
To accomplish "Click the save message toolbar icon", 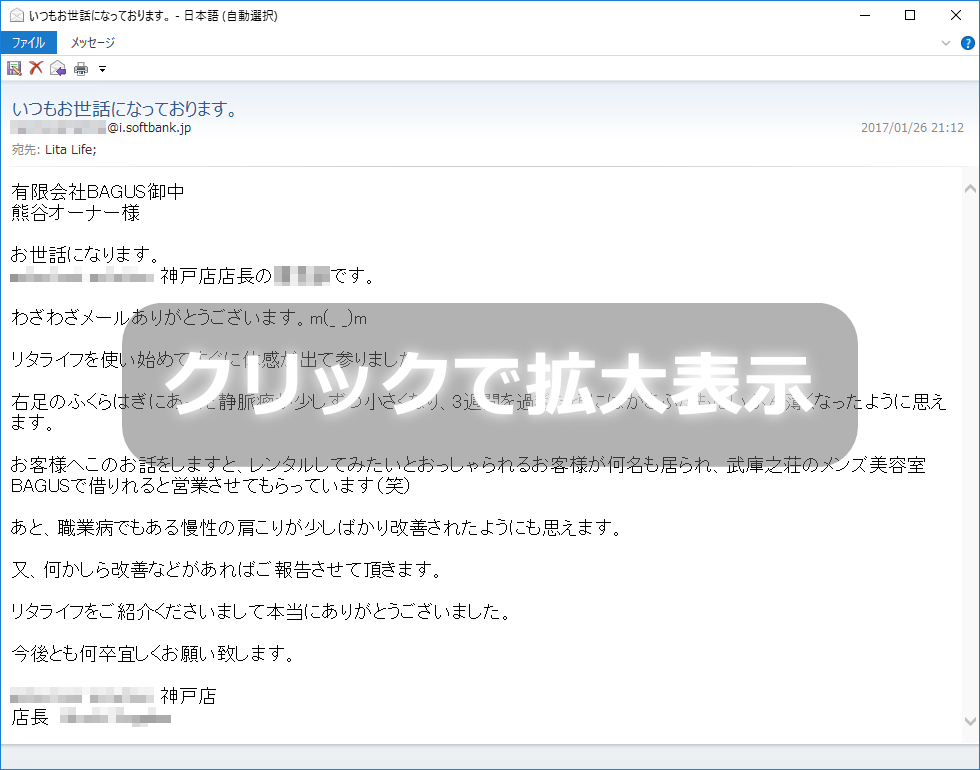I will click(14, 68).
